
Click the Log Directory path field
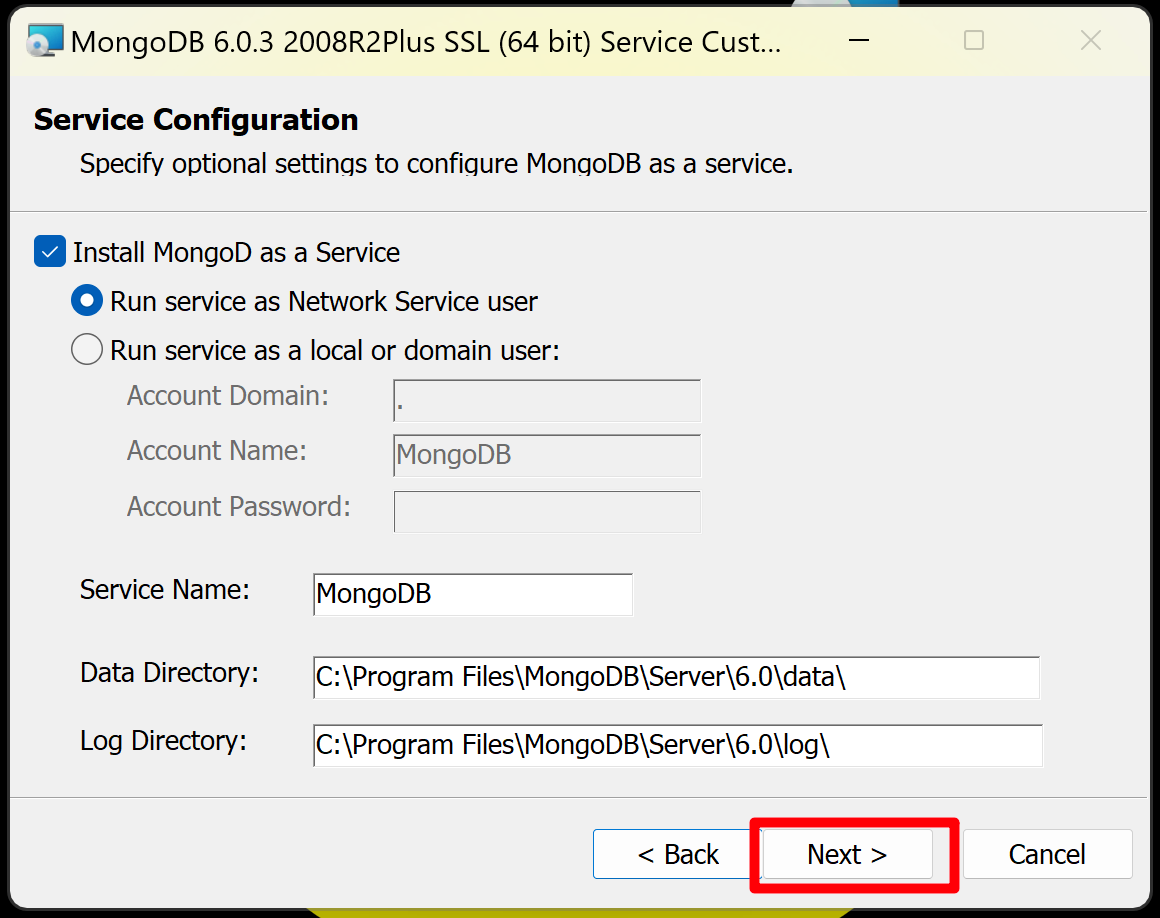click(678, 745)
